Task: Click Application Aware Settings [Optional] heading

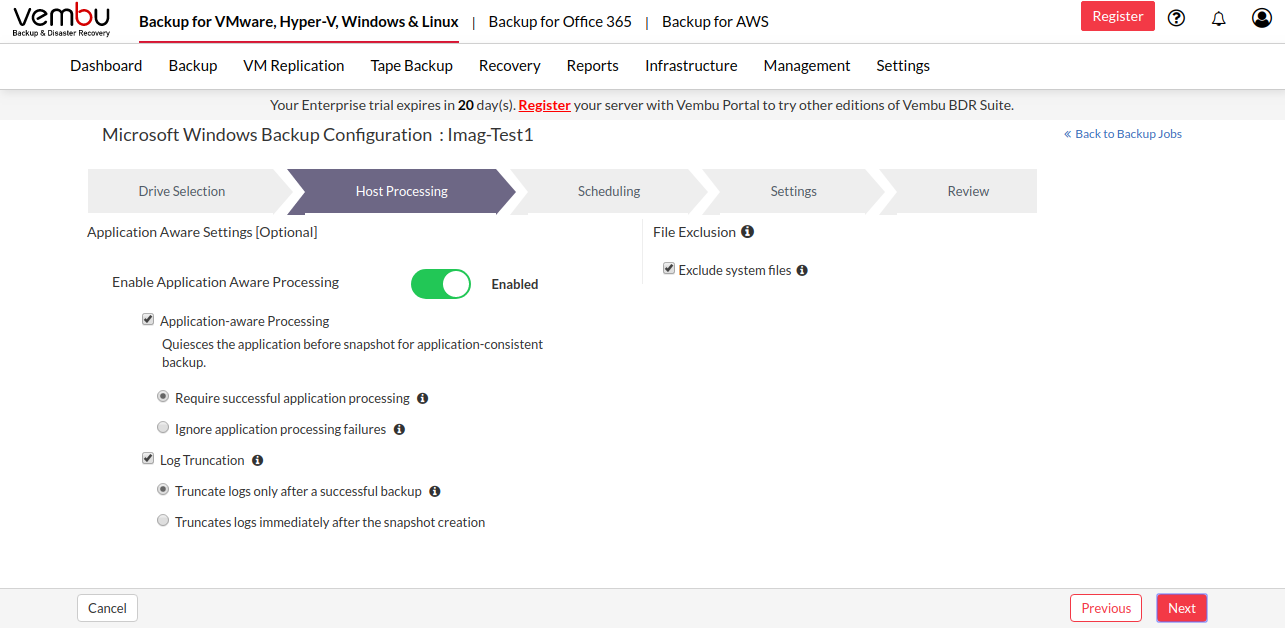Action: pyautogui.click(x=202, y=232)
